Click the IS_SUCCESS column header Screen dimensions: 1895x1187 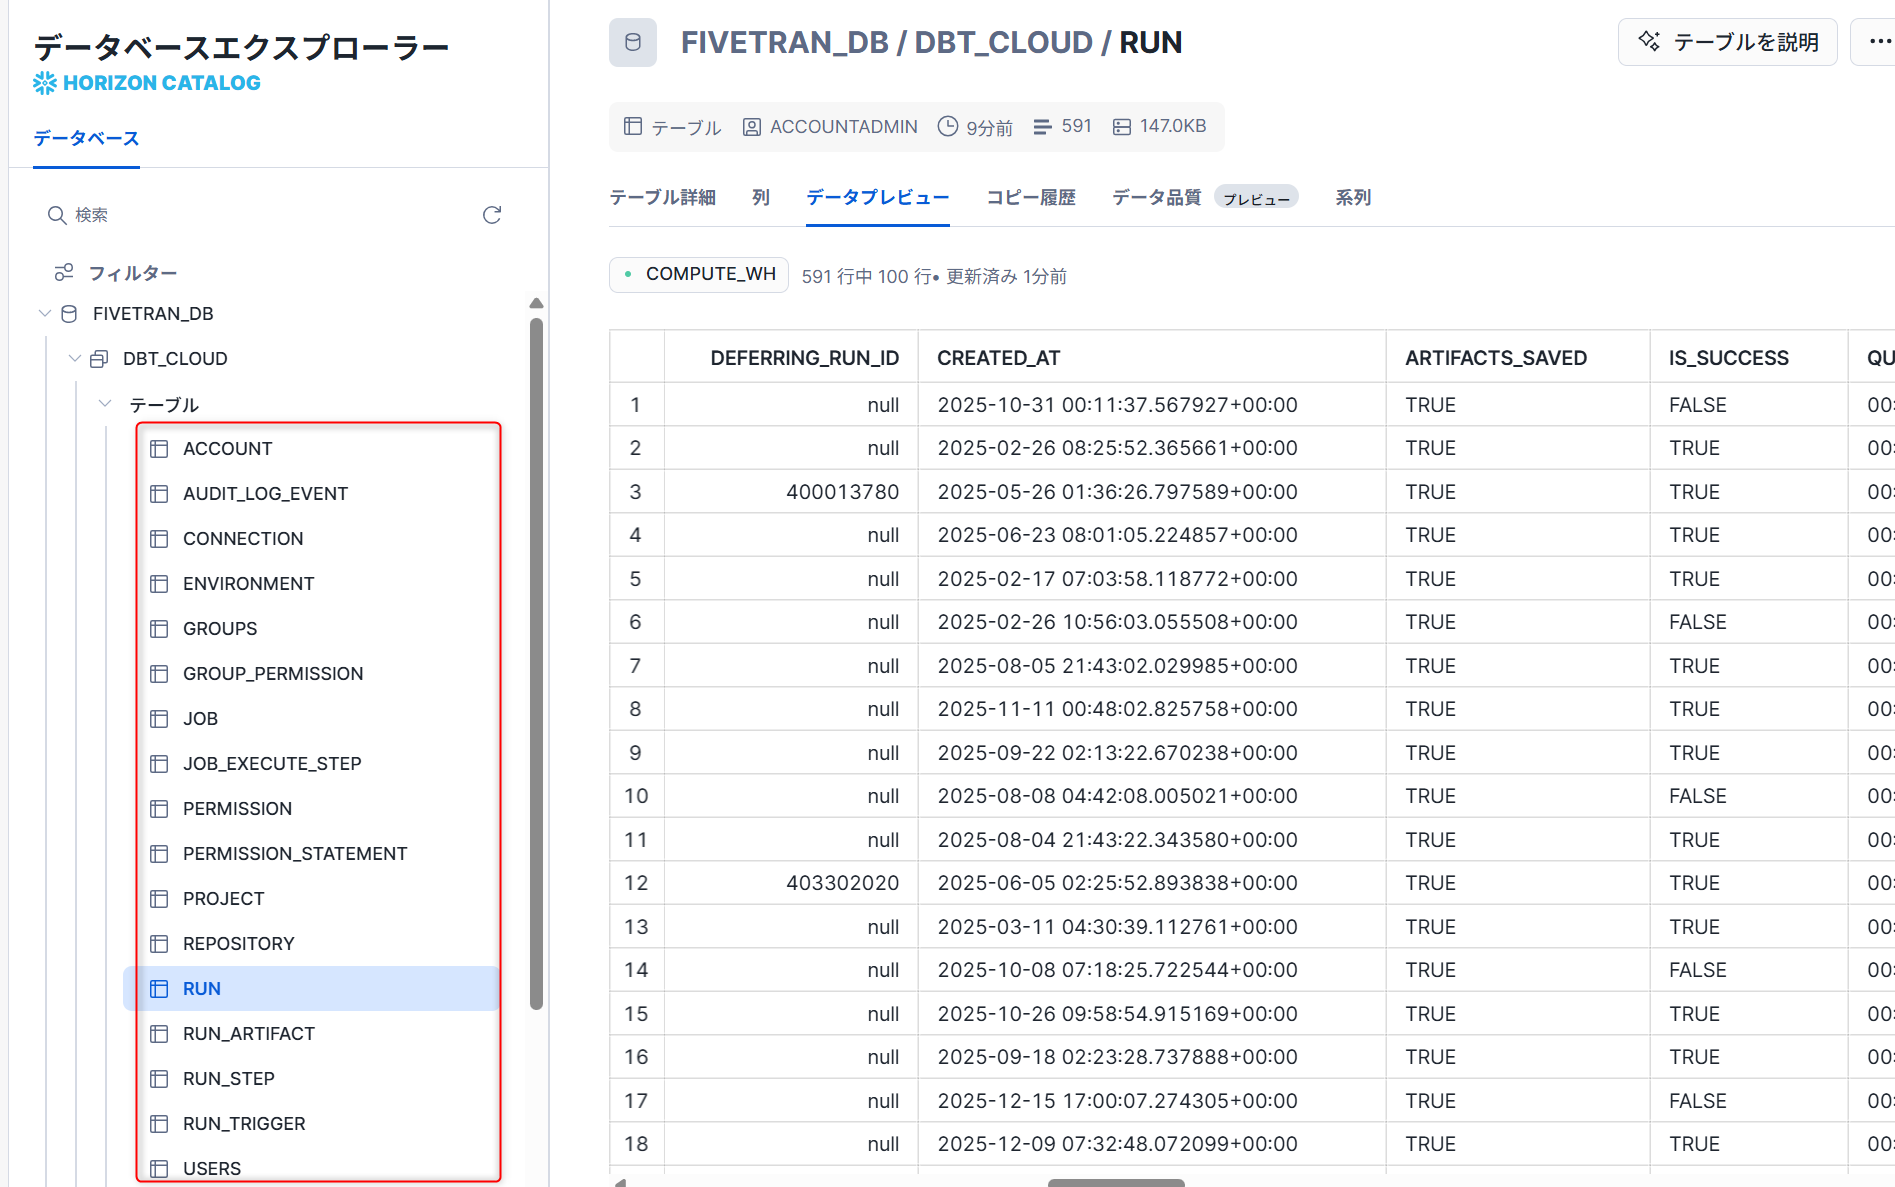(1728, 358)
